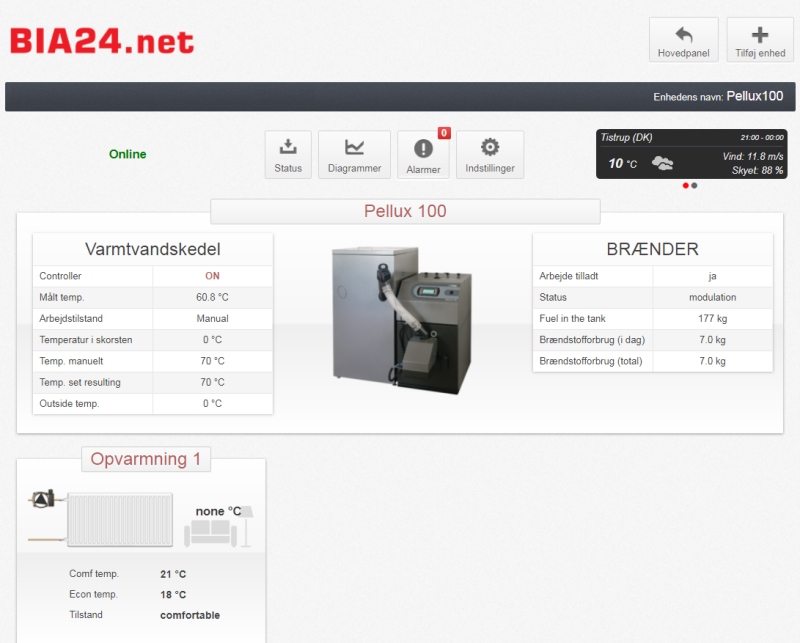The image size is (800, 643).
Task: Click the BIA24.net logo
Action: (102, 41)
